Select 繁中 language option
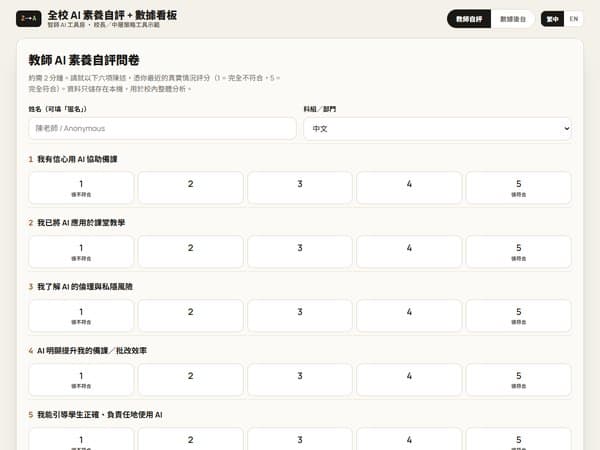Screen dimensions: 600x450 (553, 19)
